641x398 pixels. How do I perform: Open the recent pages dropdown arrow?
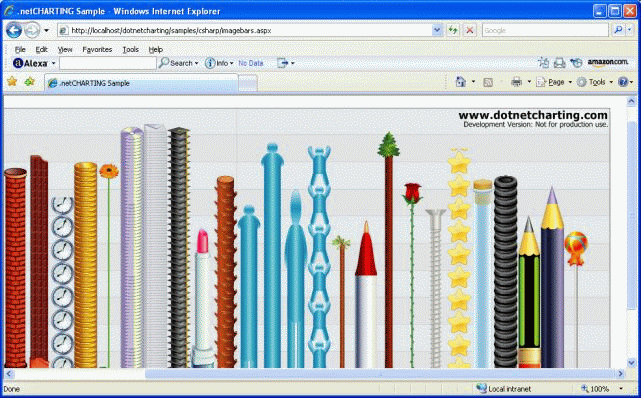[46, 30]
